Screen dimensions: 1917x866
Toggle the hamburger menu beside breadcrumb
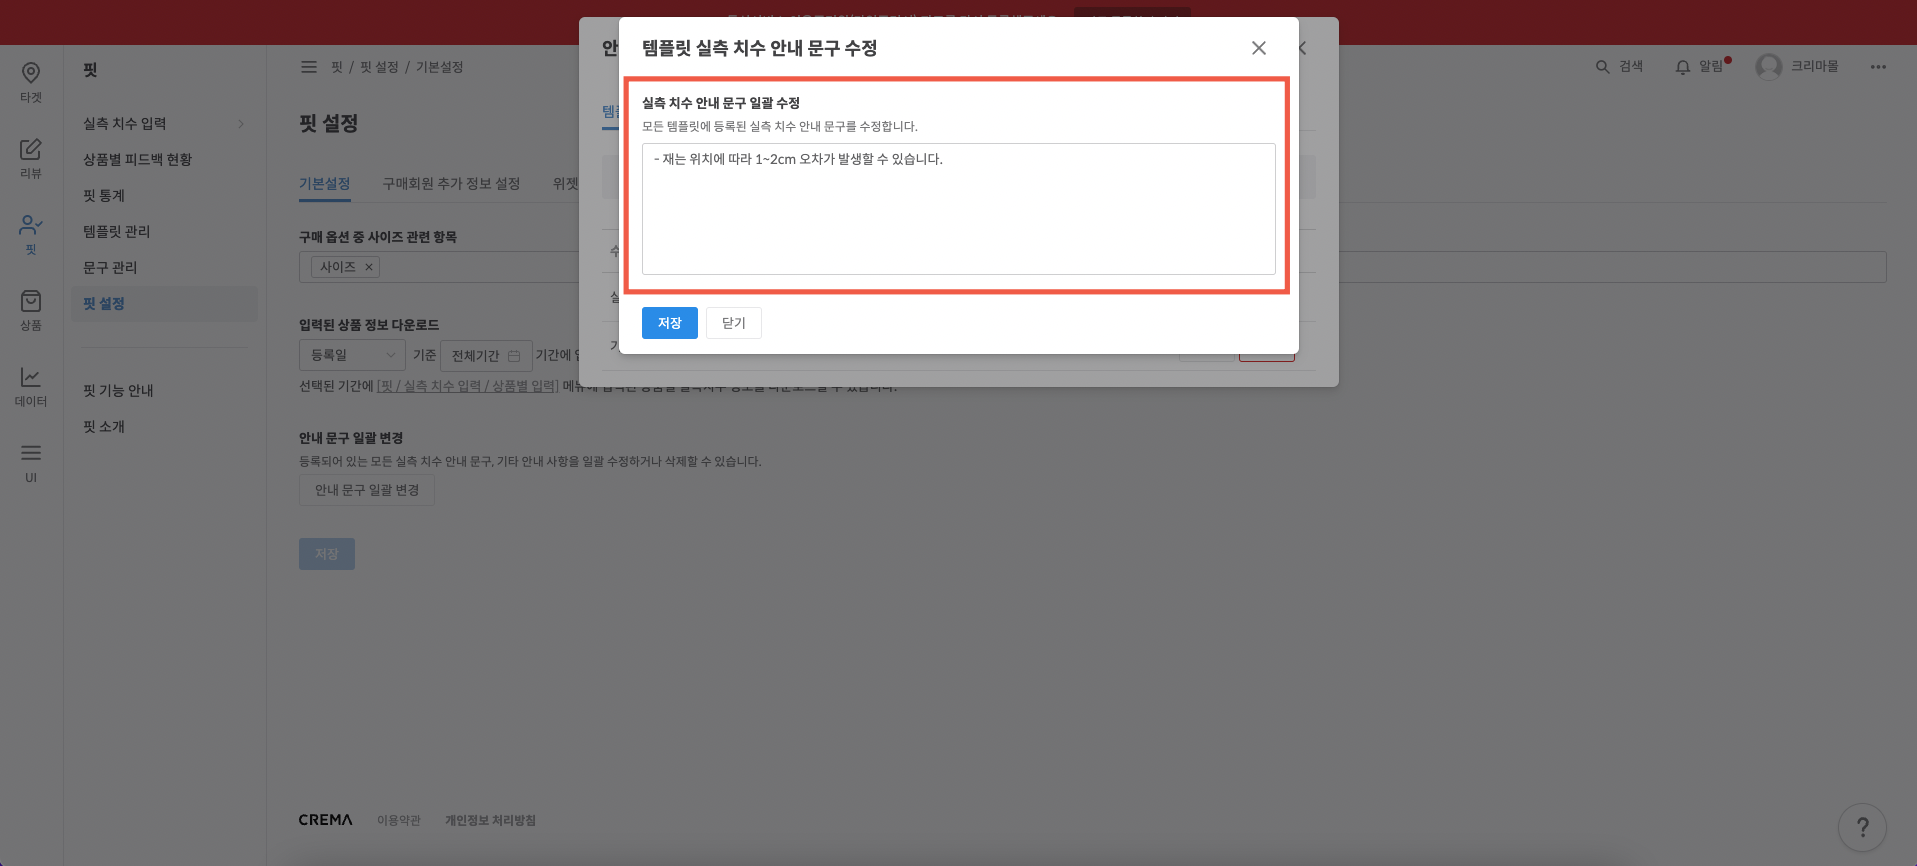click(309, 67)
